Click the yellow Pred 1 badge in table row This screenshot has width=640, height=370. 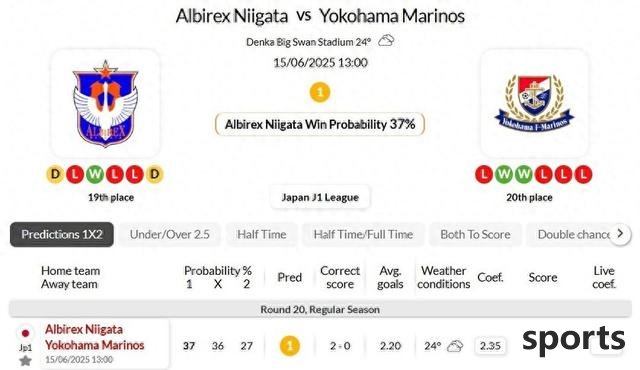click(290, 346)
